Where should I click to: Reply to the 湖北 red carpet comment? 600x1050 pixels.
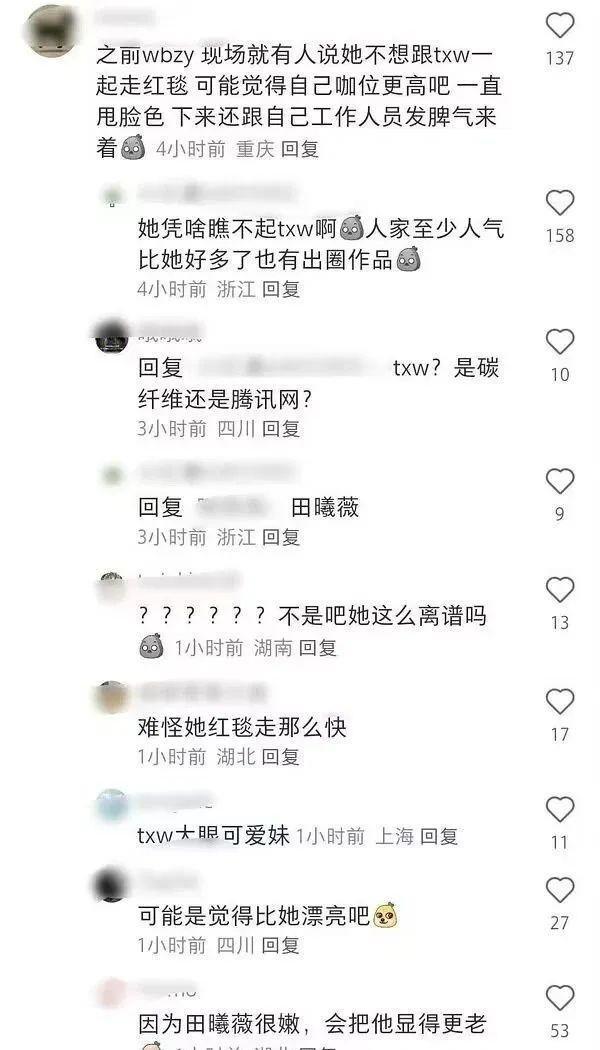[281, 757]
